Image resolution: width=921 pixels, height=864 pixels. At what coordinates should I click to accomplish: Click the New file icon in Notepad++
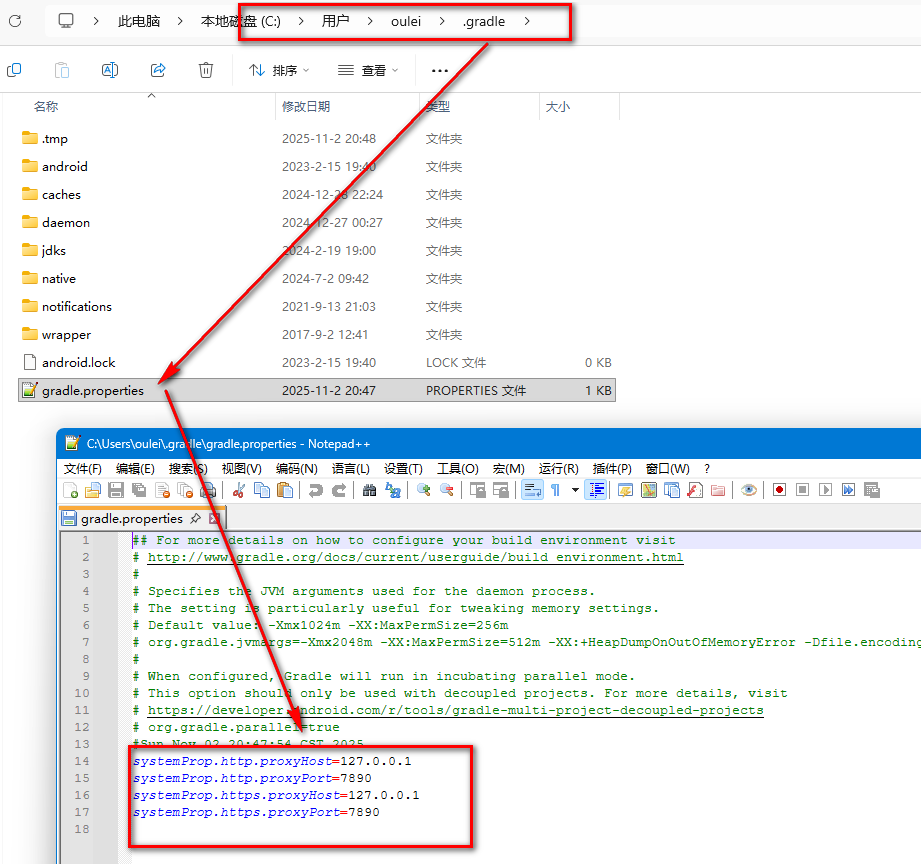point(71,490)
